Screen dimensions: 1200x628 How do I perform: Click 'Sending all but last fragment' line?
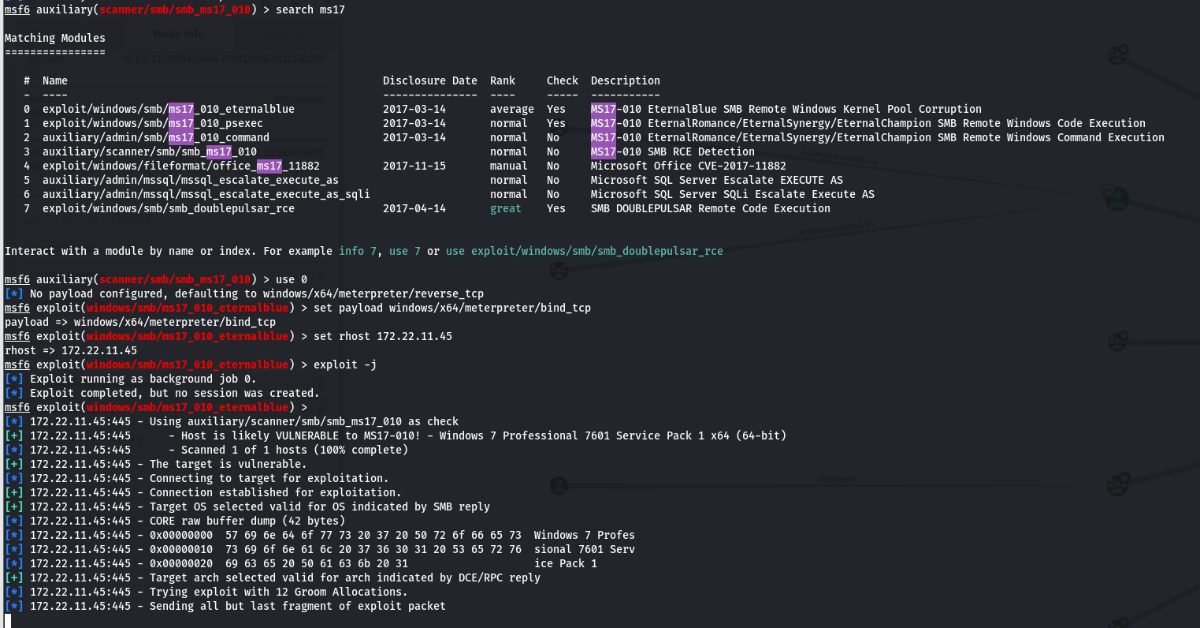coord(225,606)
